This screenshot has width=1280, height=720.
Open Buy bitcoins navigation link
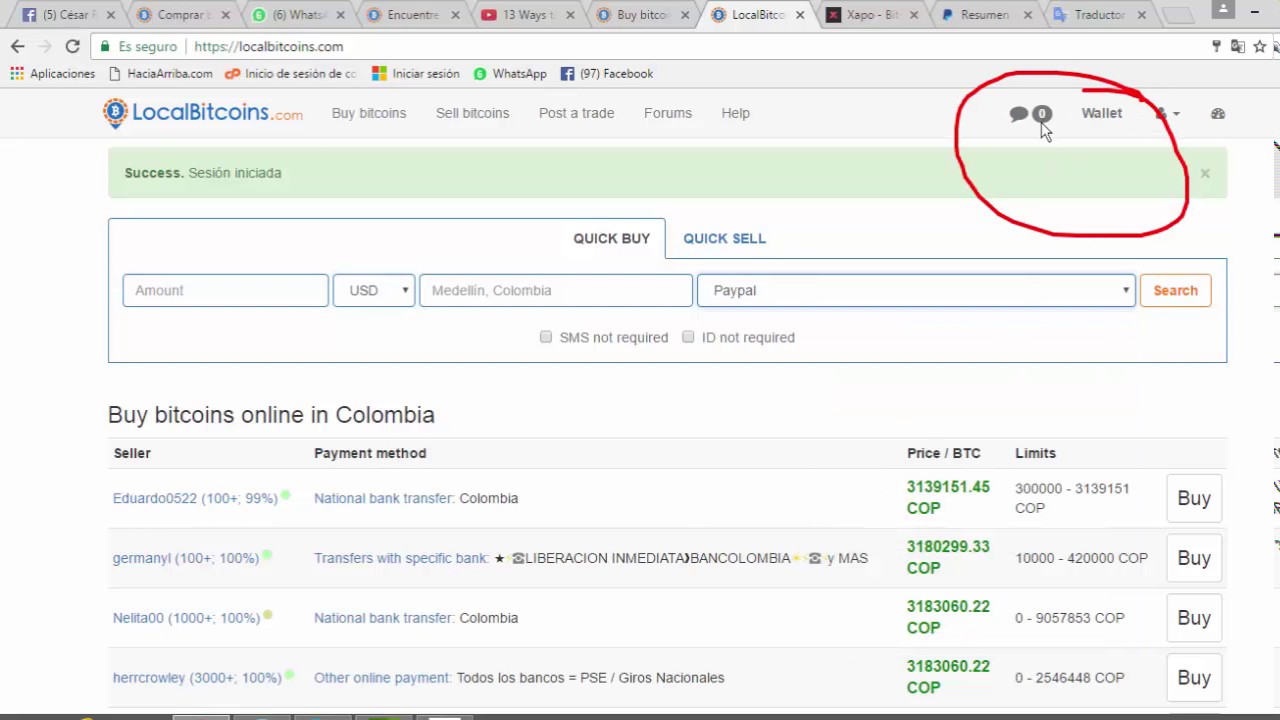pos(369,113)
